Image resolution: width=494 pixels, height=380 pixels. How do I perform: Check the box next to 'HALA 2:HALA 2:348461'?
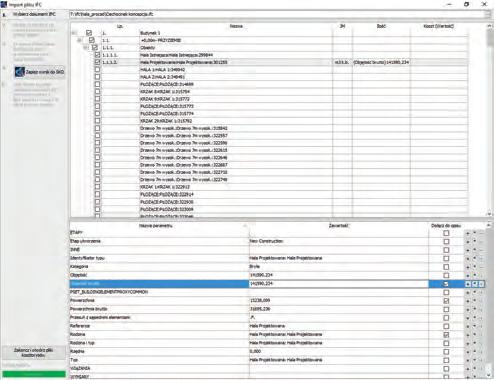pos(97,77)
